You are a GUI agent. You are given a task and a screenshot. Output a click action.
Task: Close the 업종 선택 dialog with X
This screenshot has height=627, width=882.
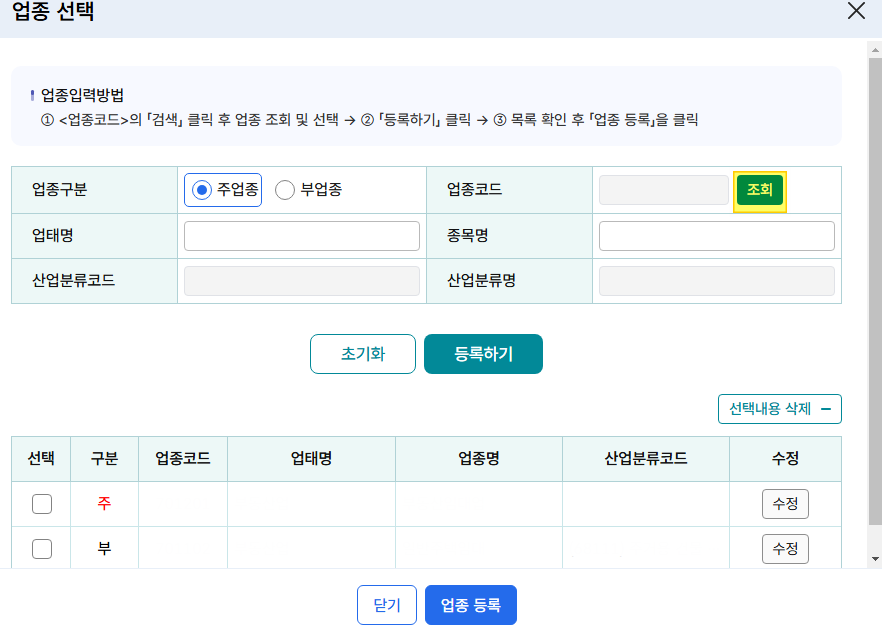[856, 11]
